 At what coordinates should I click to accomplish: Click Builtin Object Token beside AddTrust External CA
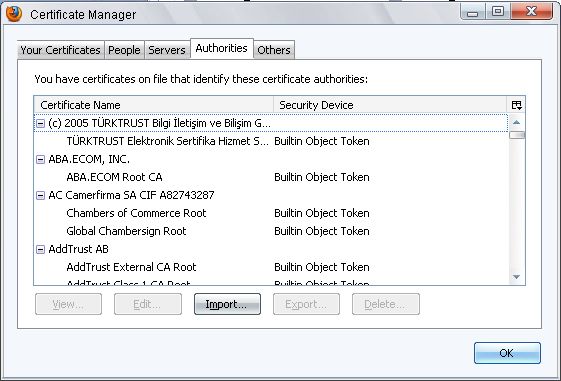[322, 267]
